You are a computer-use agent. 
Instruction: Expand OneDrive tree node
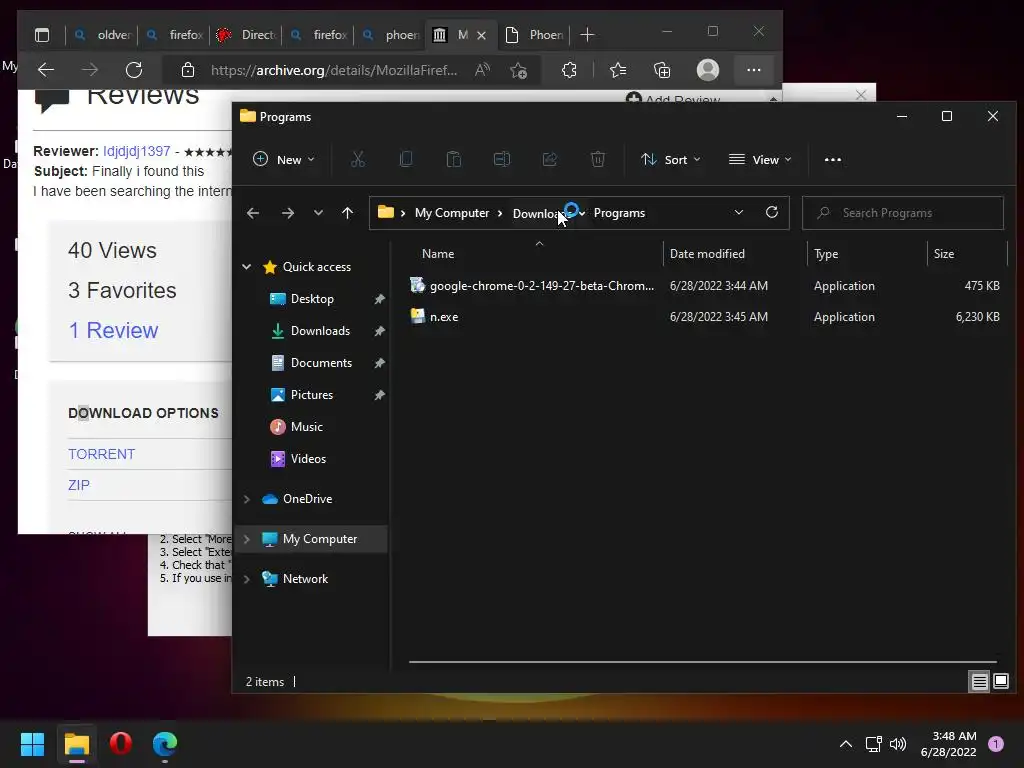tap(247, 499)
